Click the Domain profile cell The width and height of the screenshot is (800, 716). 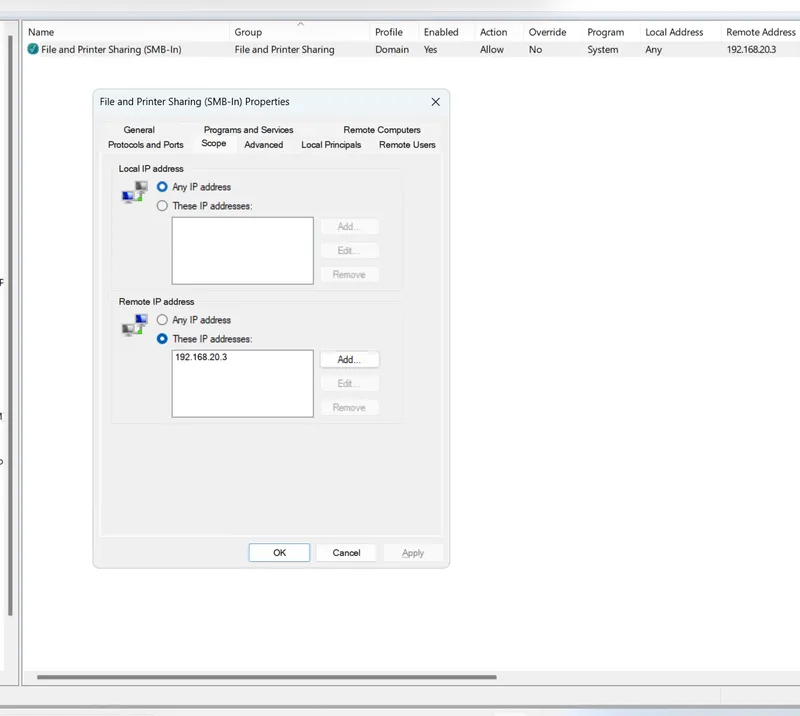pyautogui.click(x=392, y=50)
